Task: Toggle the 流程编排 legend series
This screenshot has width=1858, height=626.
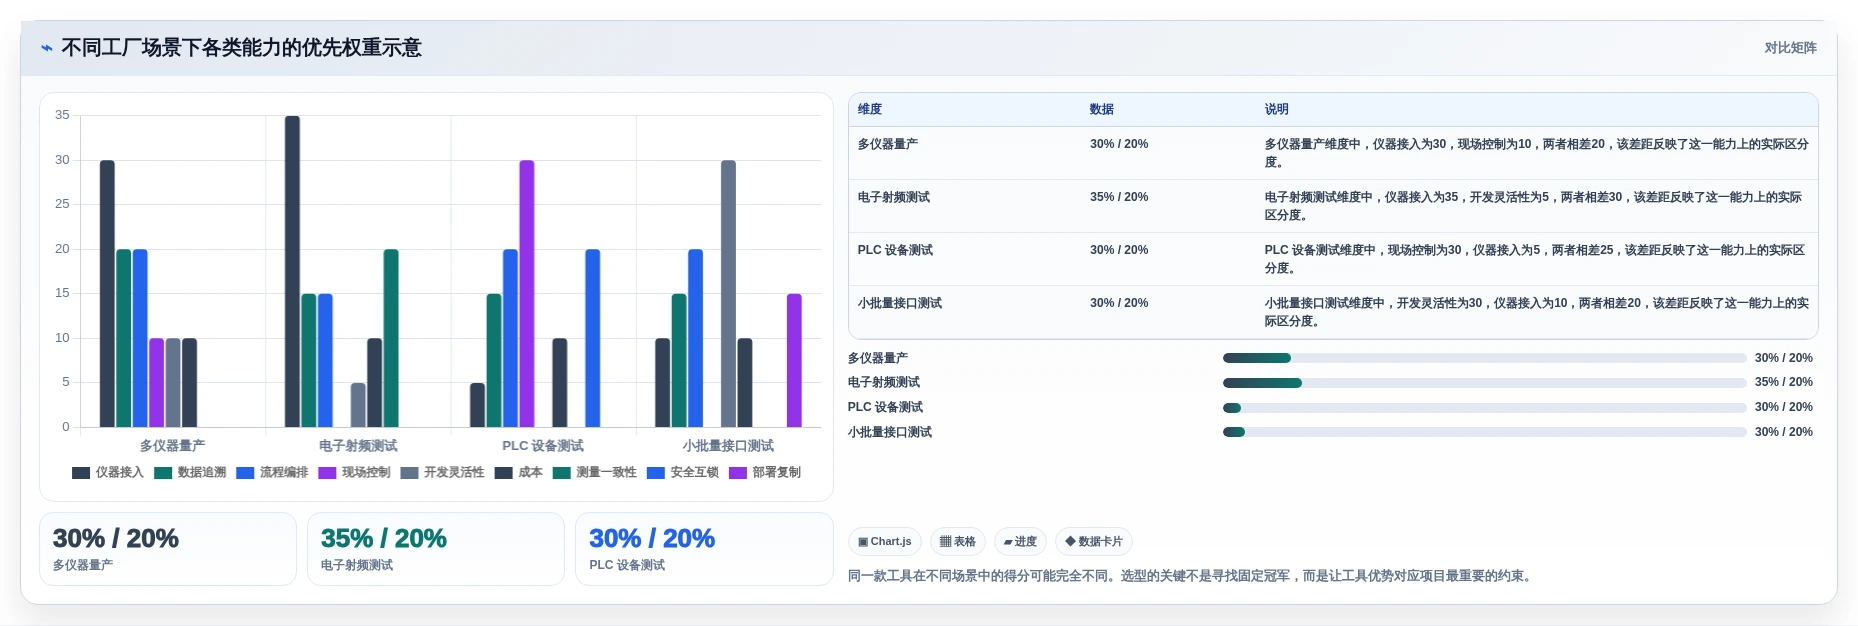Action: [272, 473]
